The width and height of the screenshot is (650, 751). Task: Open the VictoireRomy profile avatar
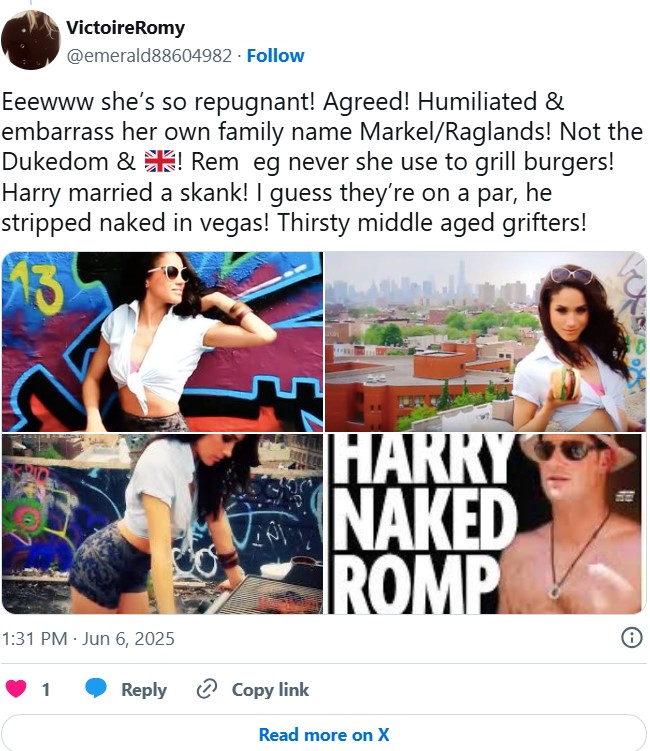30,40
